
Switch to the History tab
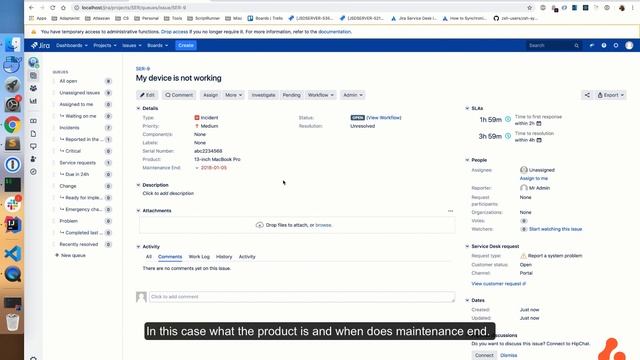[224, 257]
